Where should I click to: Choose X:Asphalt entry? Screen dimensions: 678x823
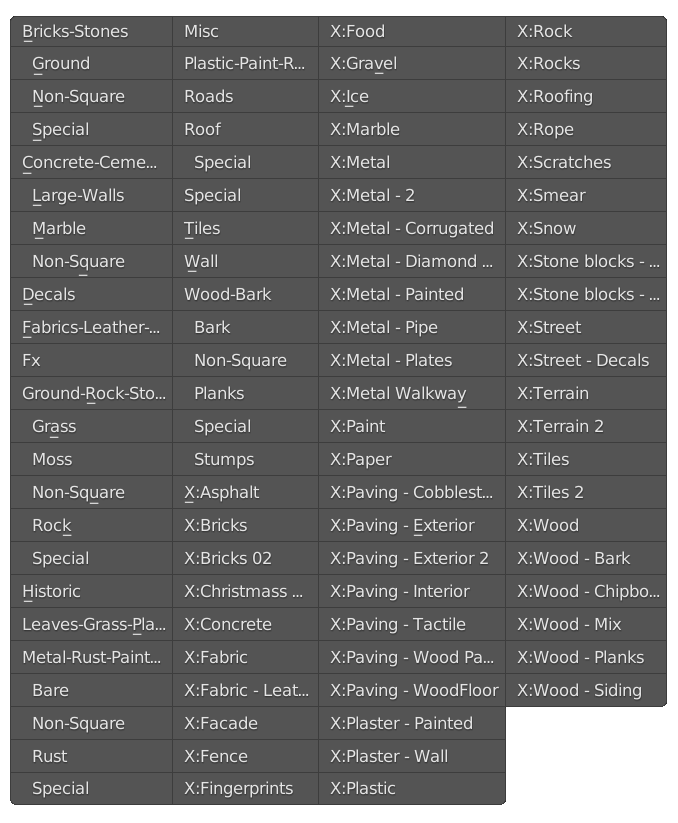coord(245,492)
